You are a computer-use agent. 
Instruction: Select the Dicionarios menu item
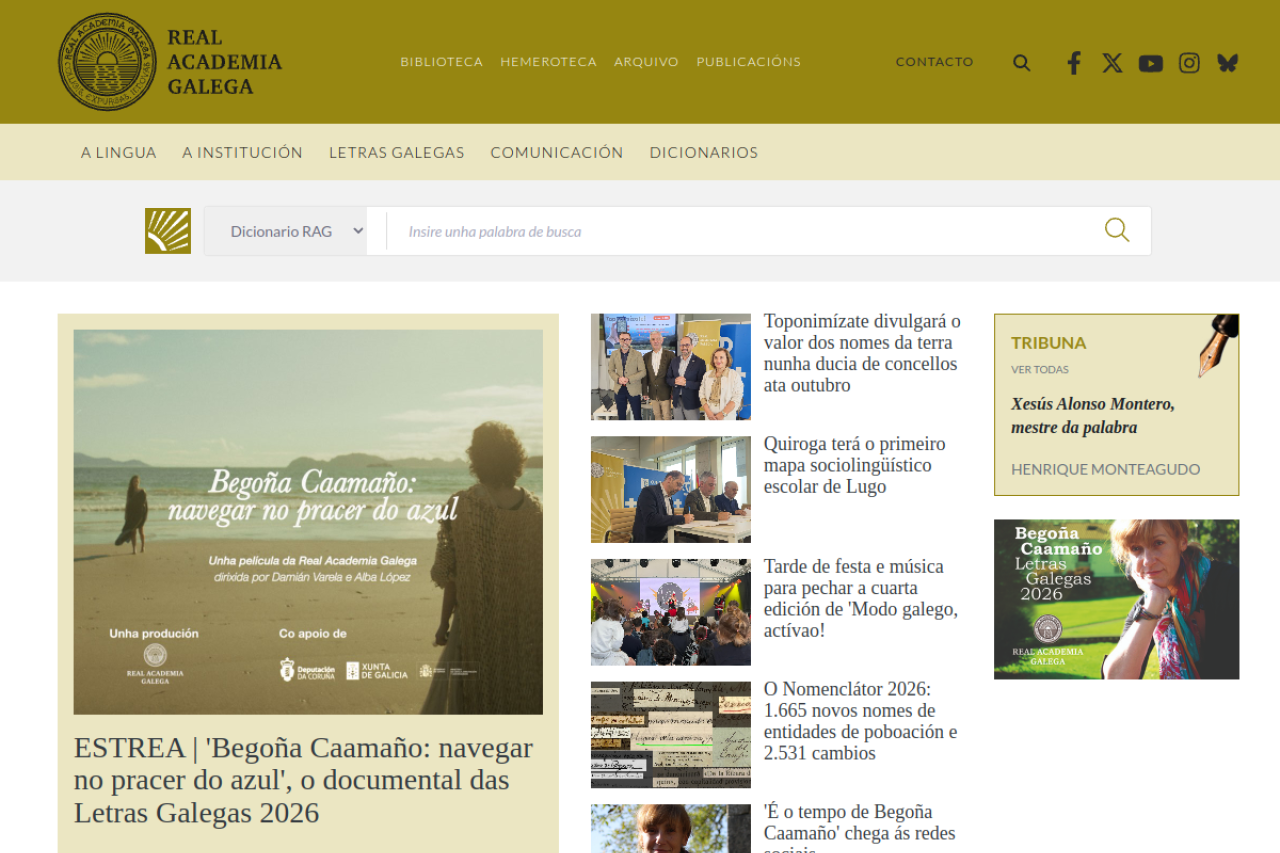(x=703, y=152)
